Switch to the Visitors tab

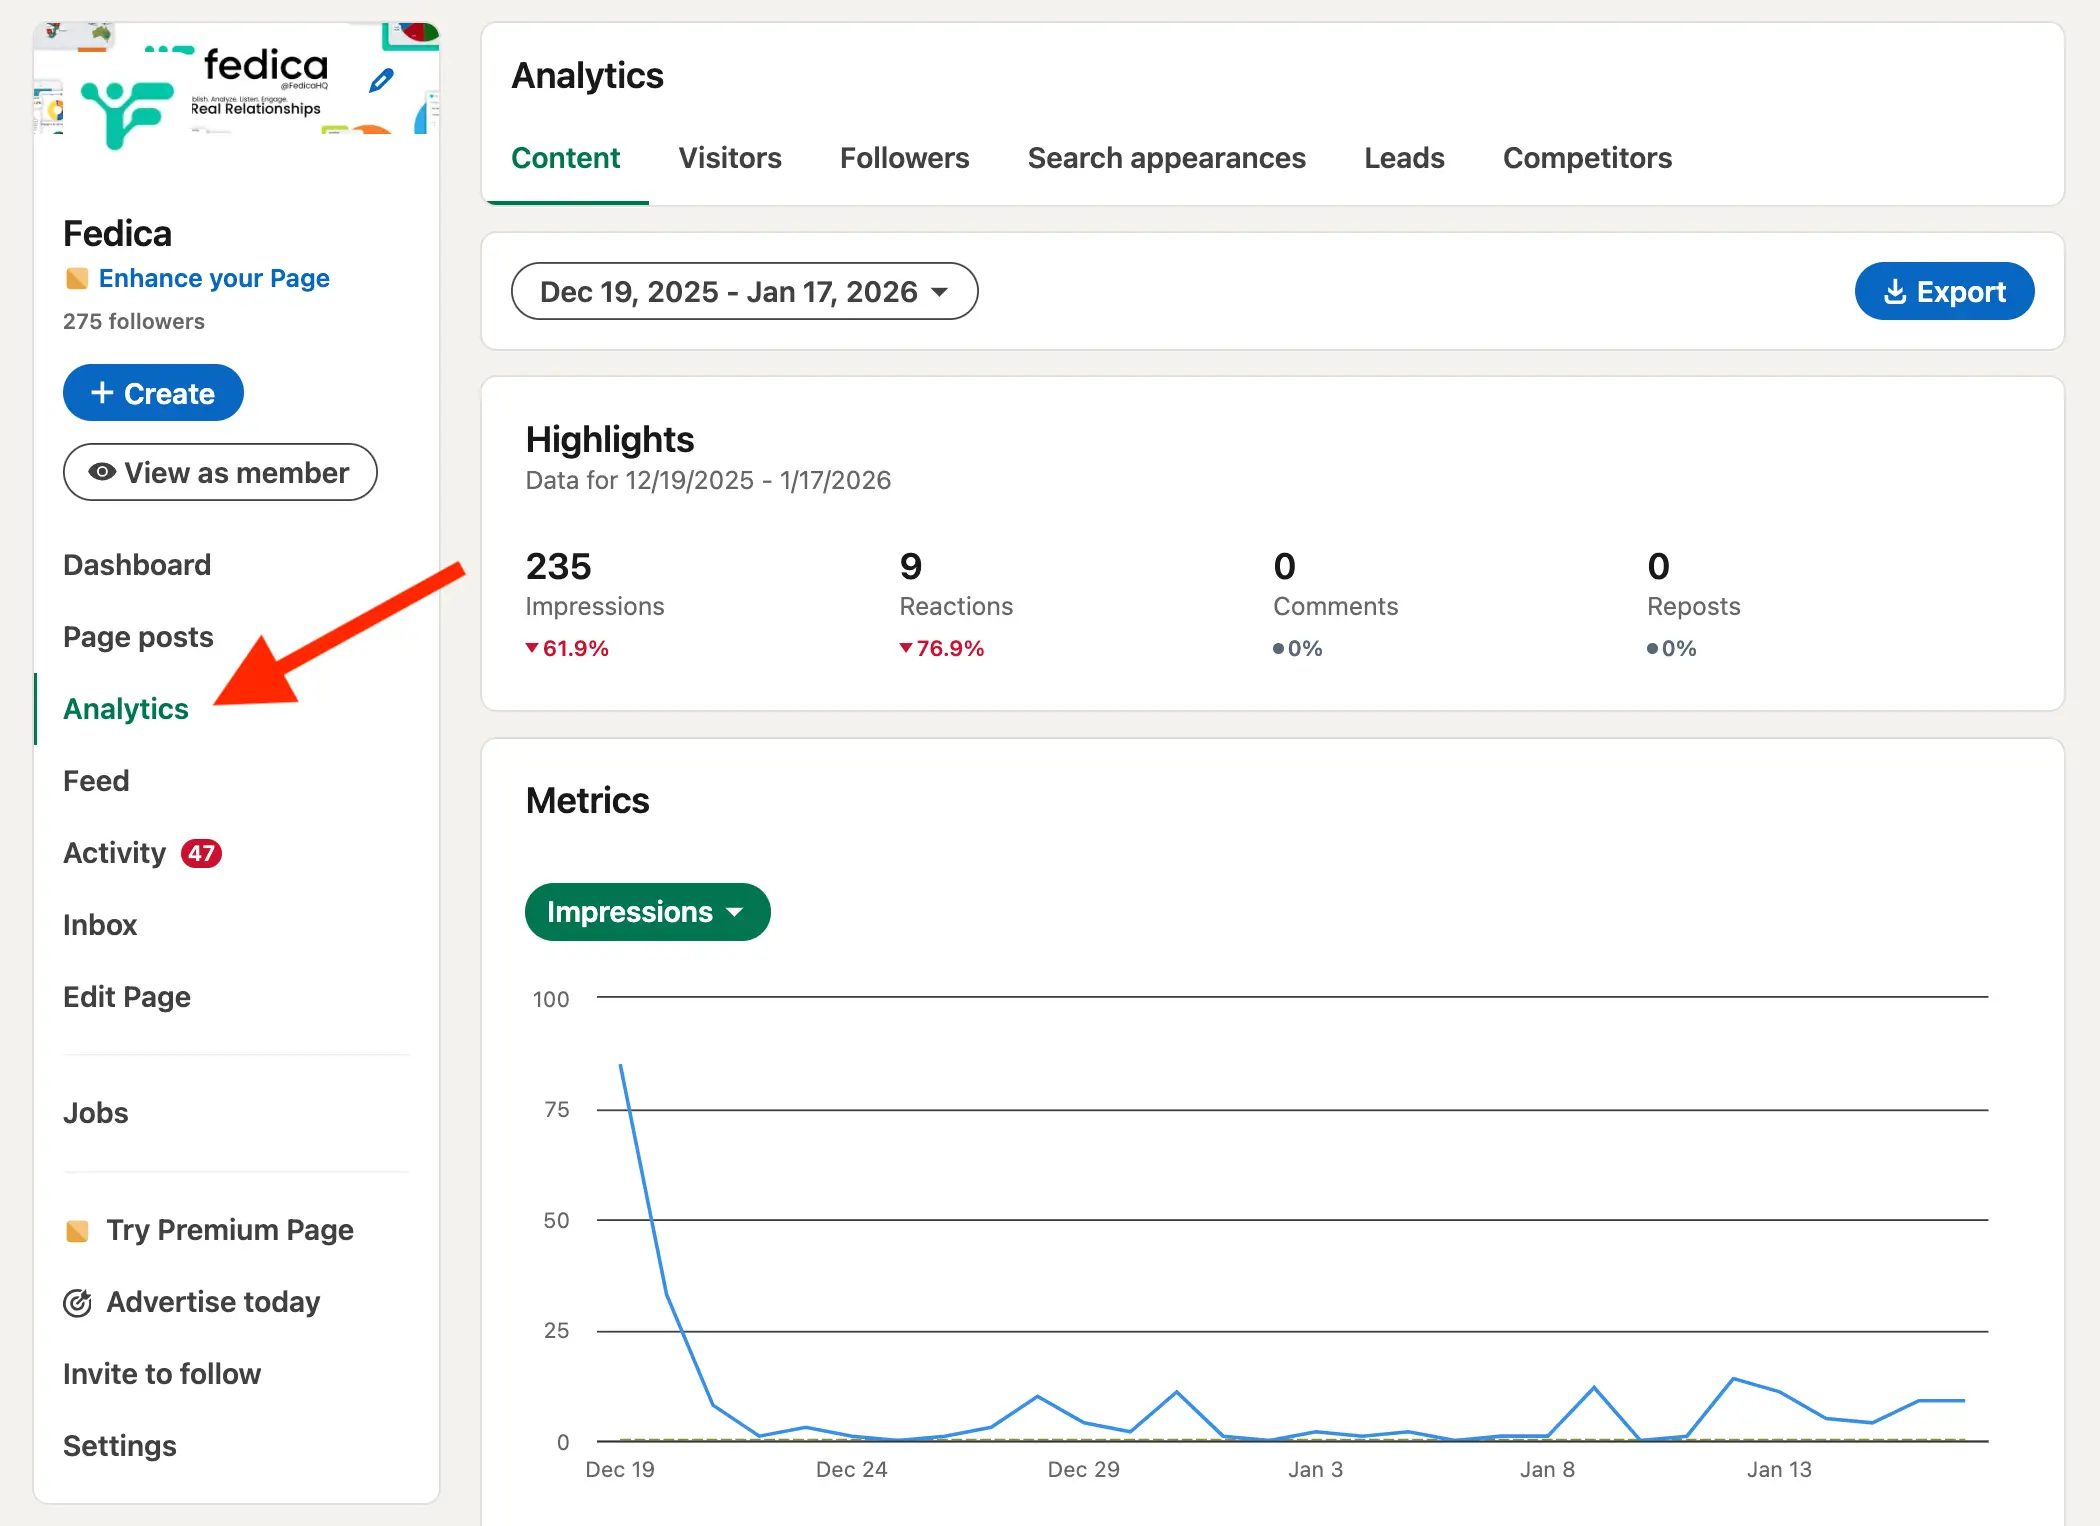pyautogui.click(x=730, y=158)
